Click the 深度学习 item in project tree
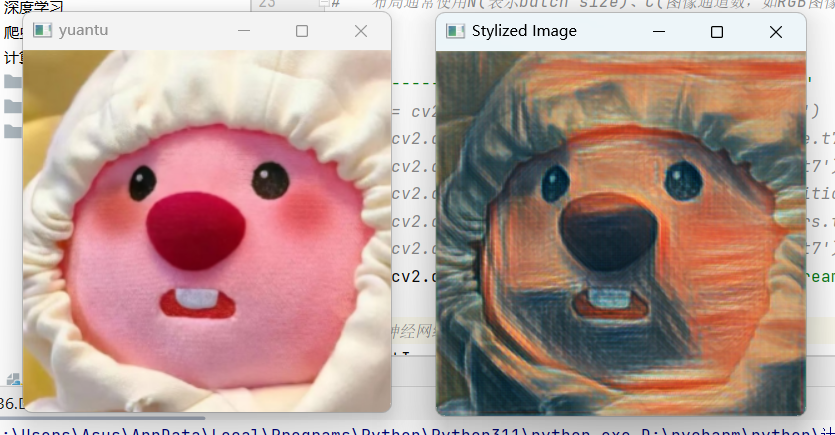 [34, 7]
